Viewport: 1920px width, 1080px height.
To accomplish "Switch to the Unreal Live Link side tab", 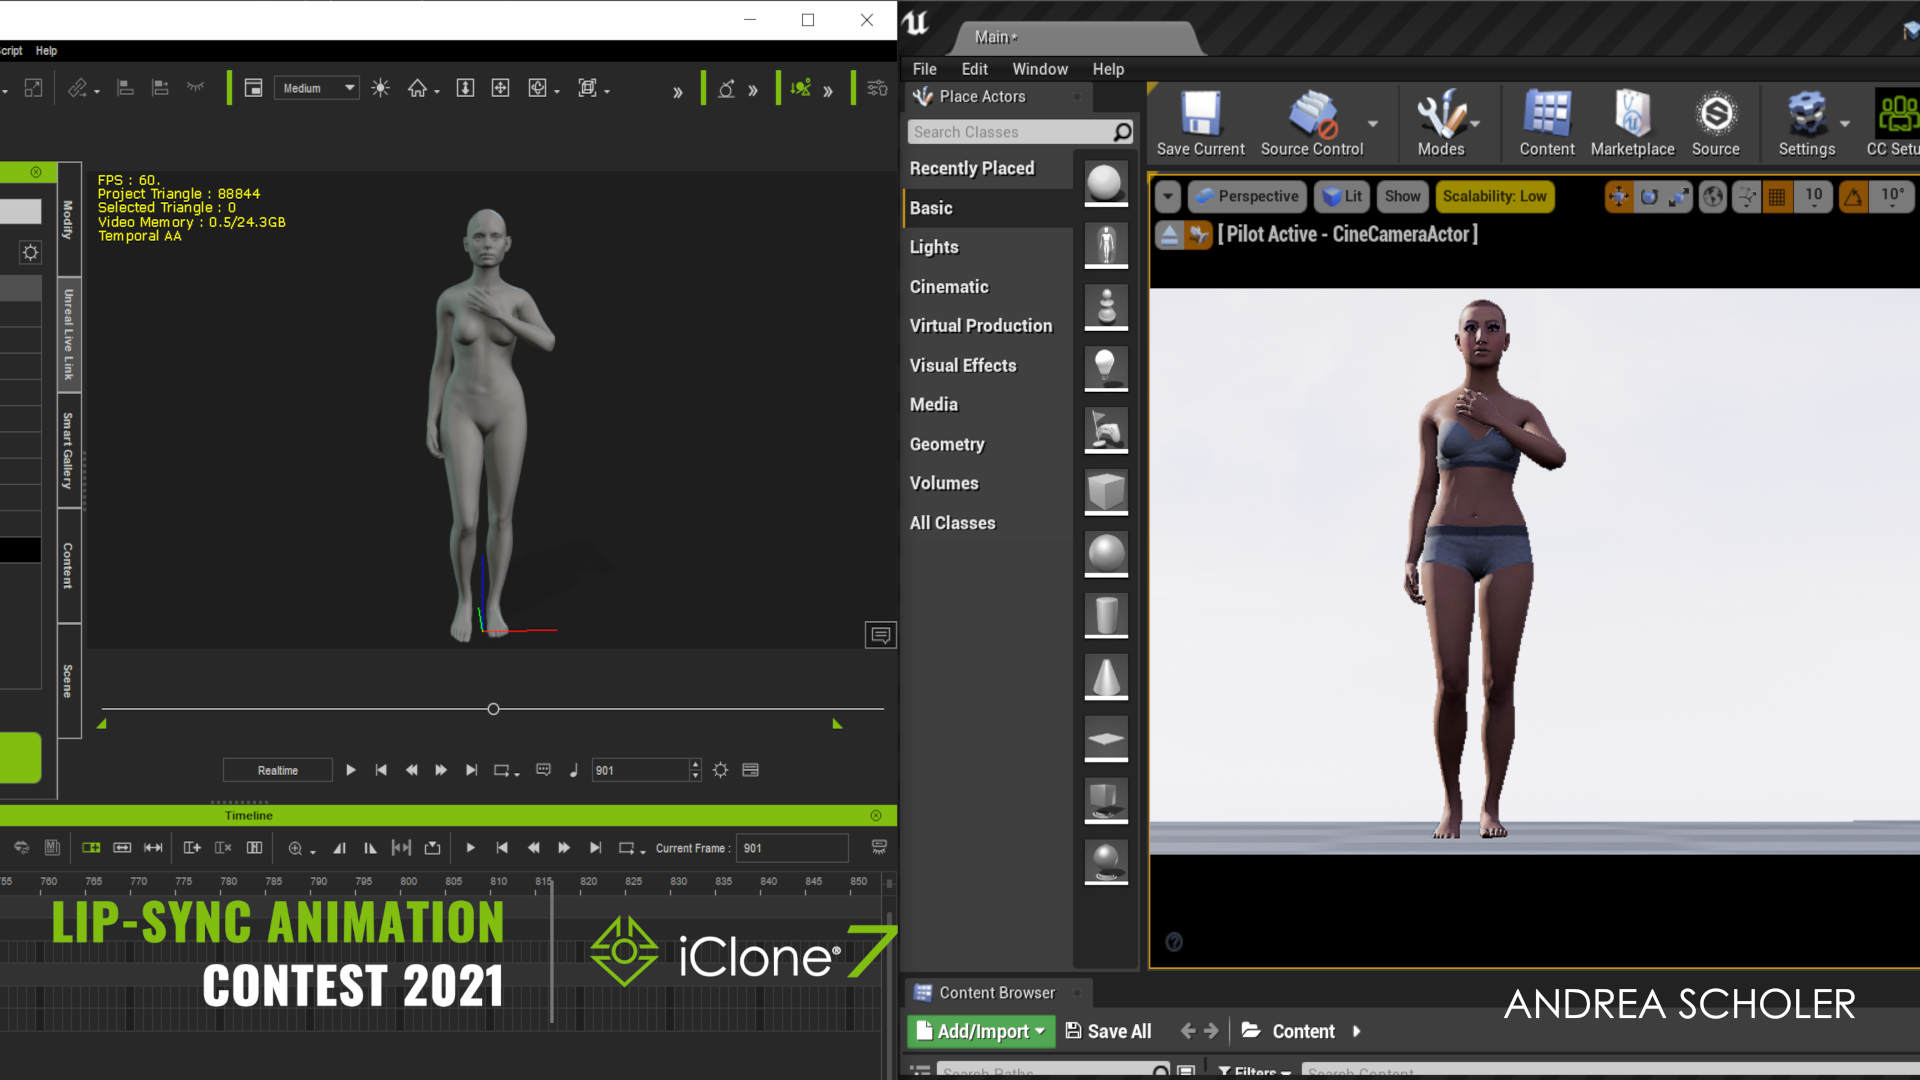I will (x=69, y=334).
